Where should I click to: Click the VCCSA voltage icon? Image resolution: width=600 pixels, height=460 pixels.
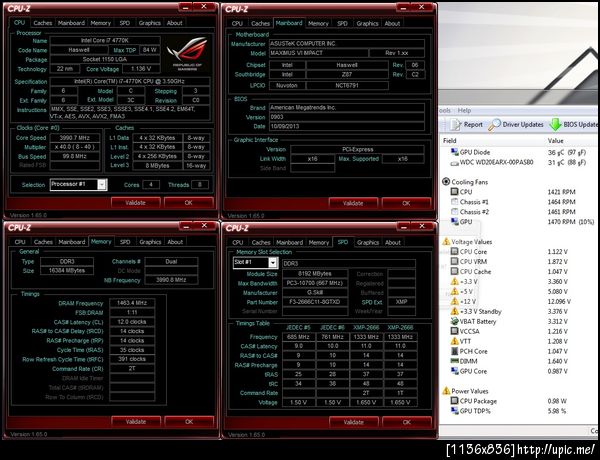[x=455, y=331]
